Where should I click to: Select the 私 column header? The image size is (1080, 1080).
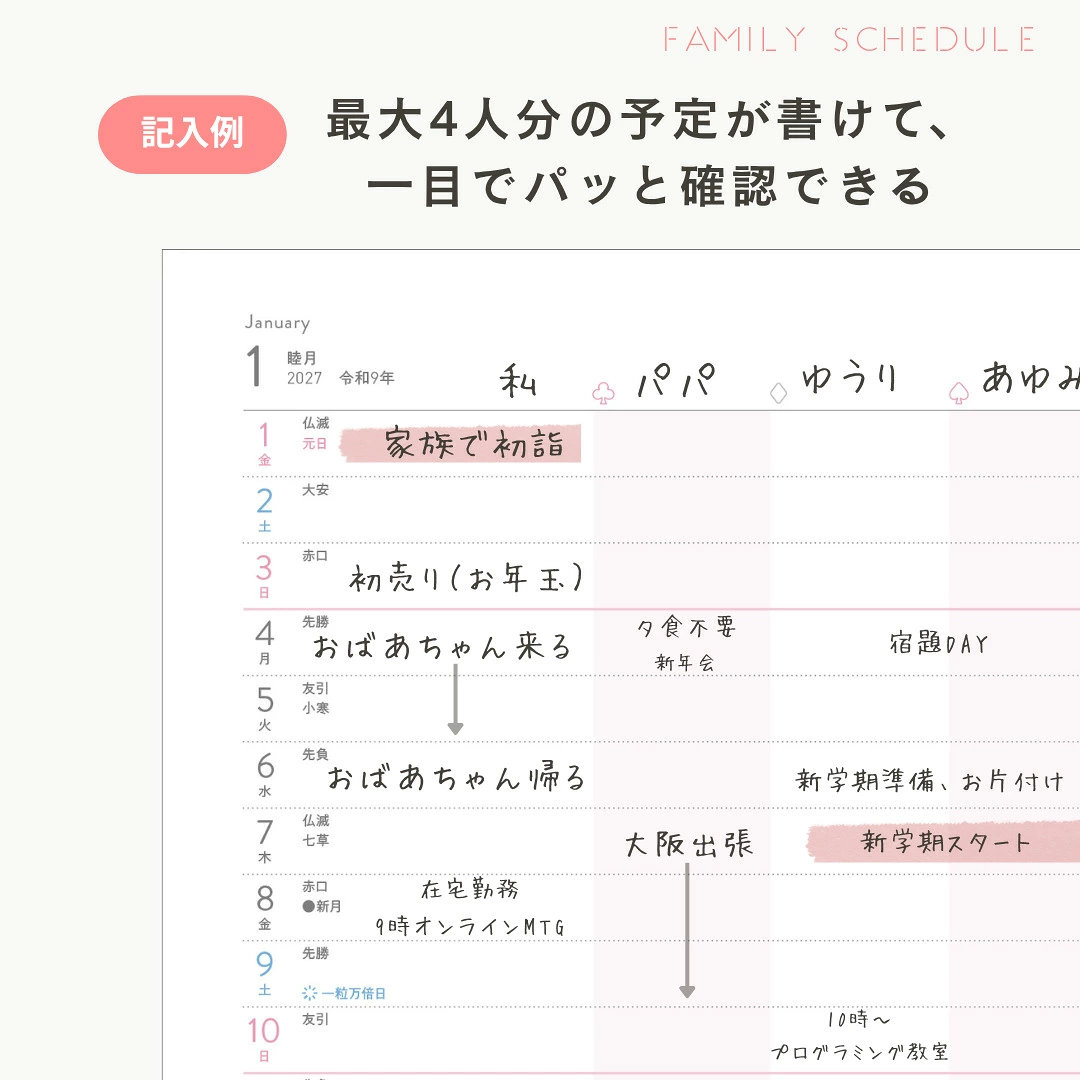pyautogui.click(x=518, y=381)
